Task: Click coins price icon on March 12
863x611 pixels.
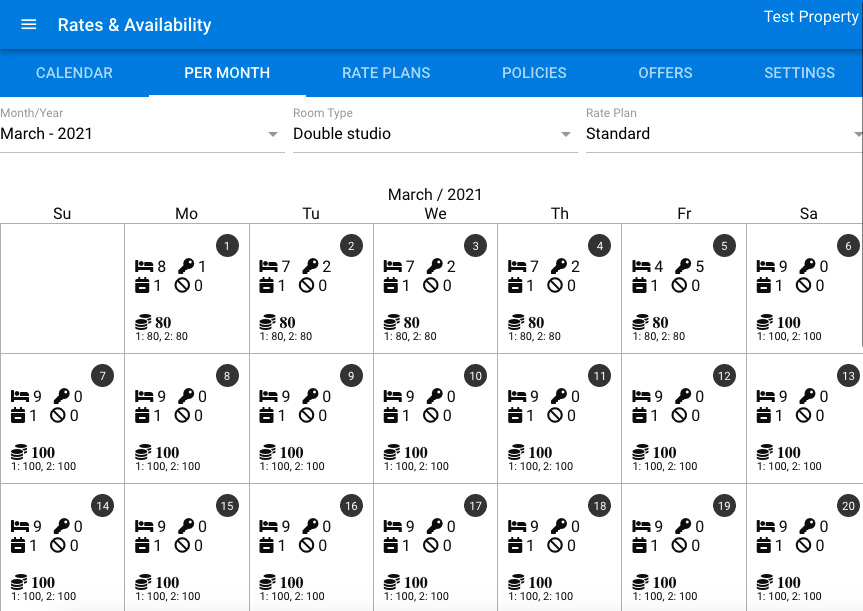Action: [x=641, y=452]
